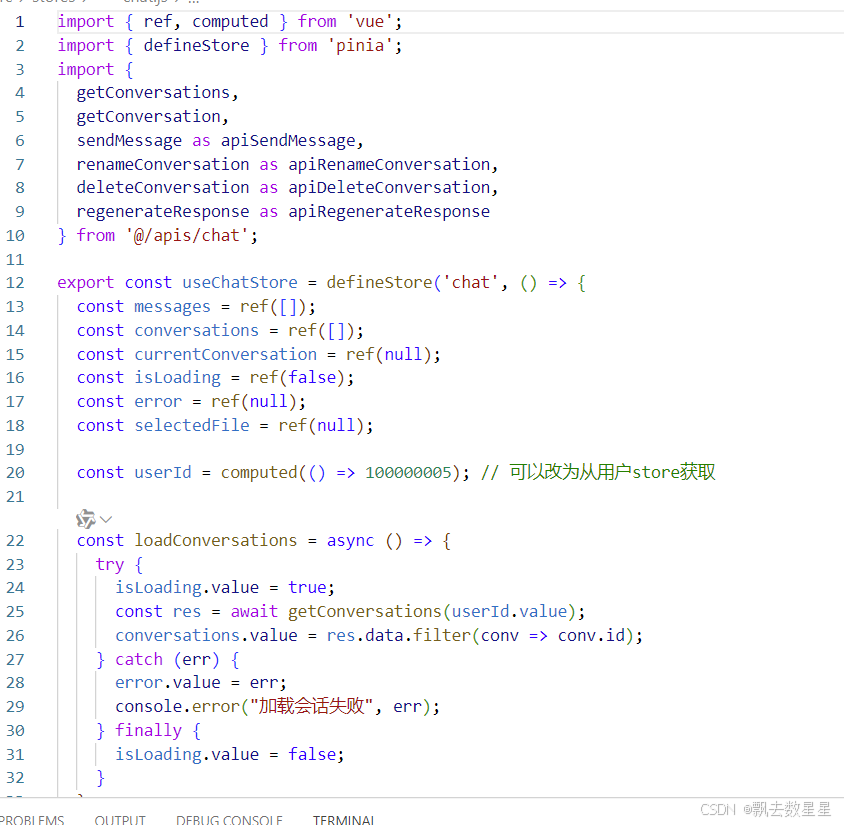The height and width of the screenshot is (825, 844).
Task: Click the AI assistant icon above loadConversations
Action: coord(86,519)
